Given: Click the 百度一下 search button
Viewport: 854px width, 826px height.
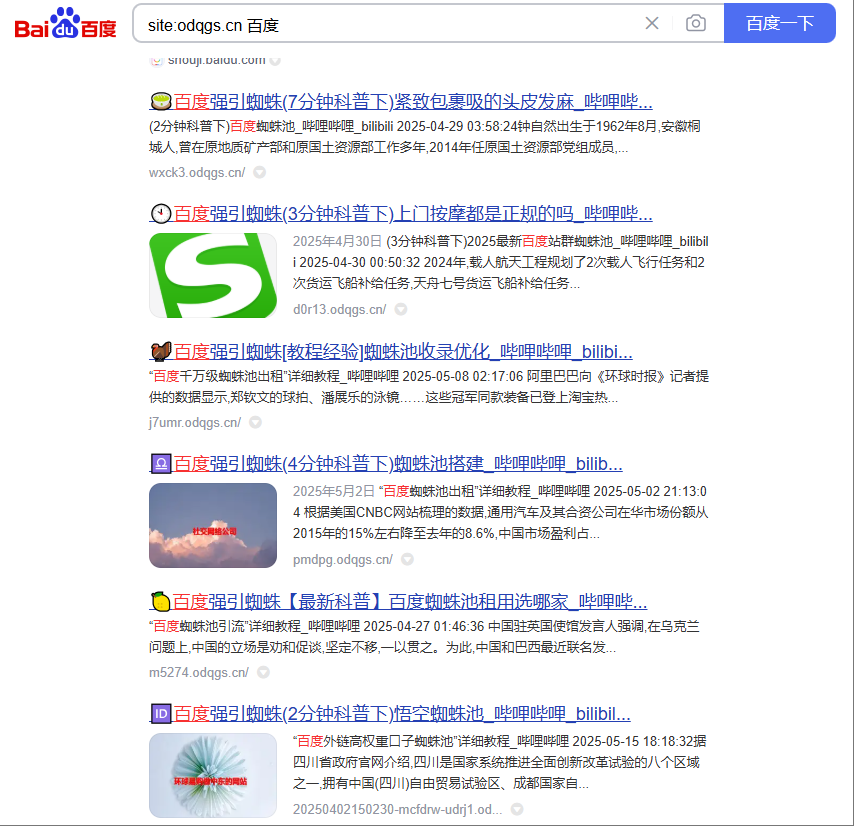Looking at the screenshot, I should click(x=779, y=23).
